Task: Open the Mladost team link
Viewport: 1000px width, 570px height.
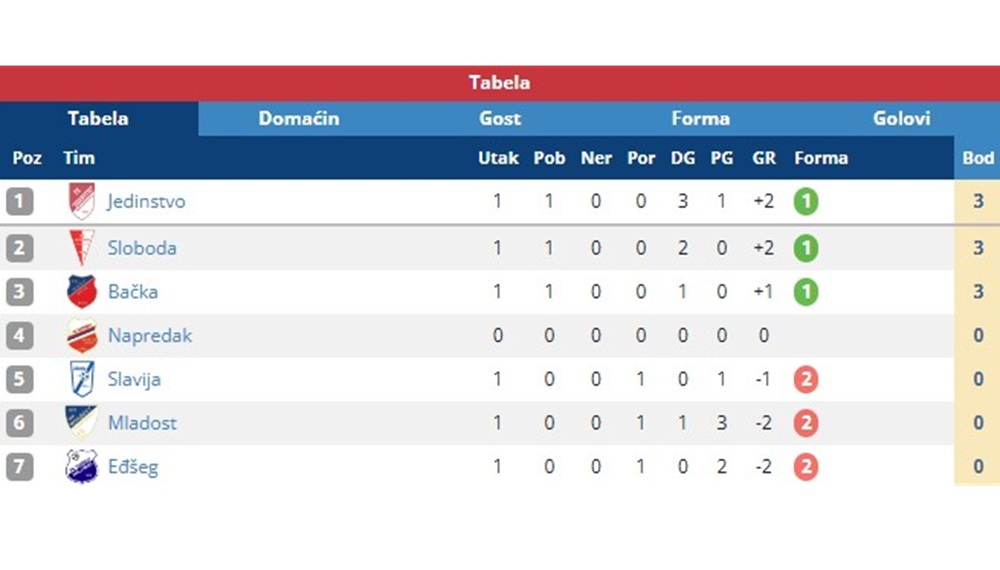Action: coord(142,423)
